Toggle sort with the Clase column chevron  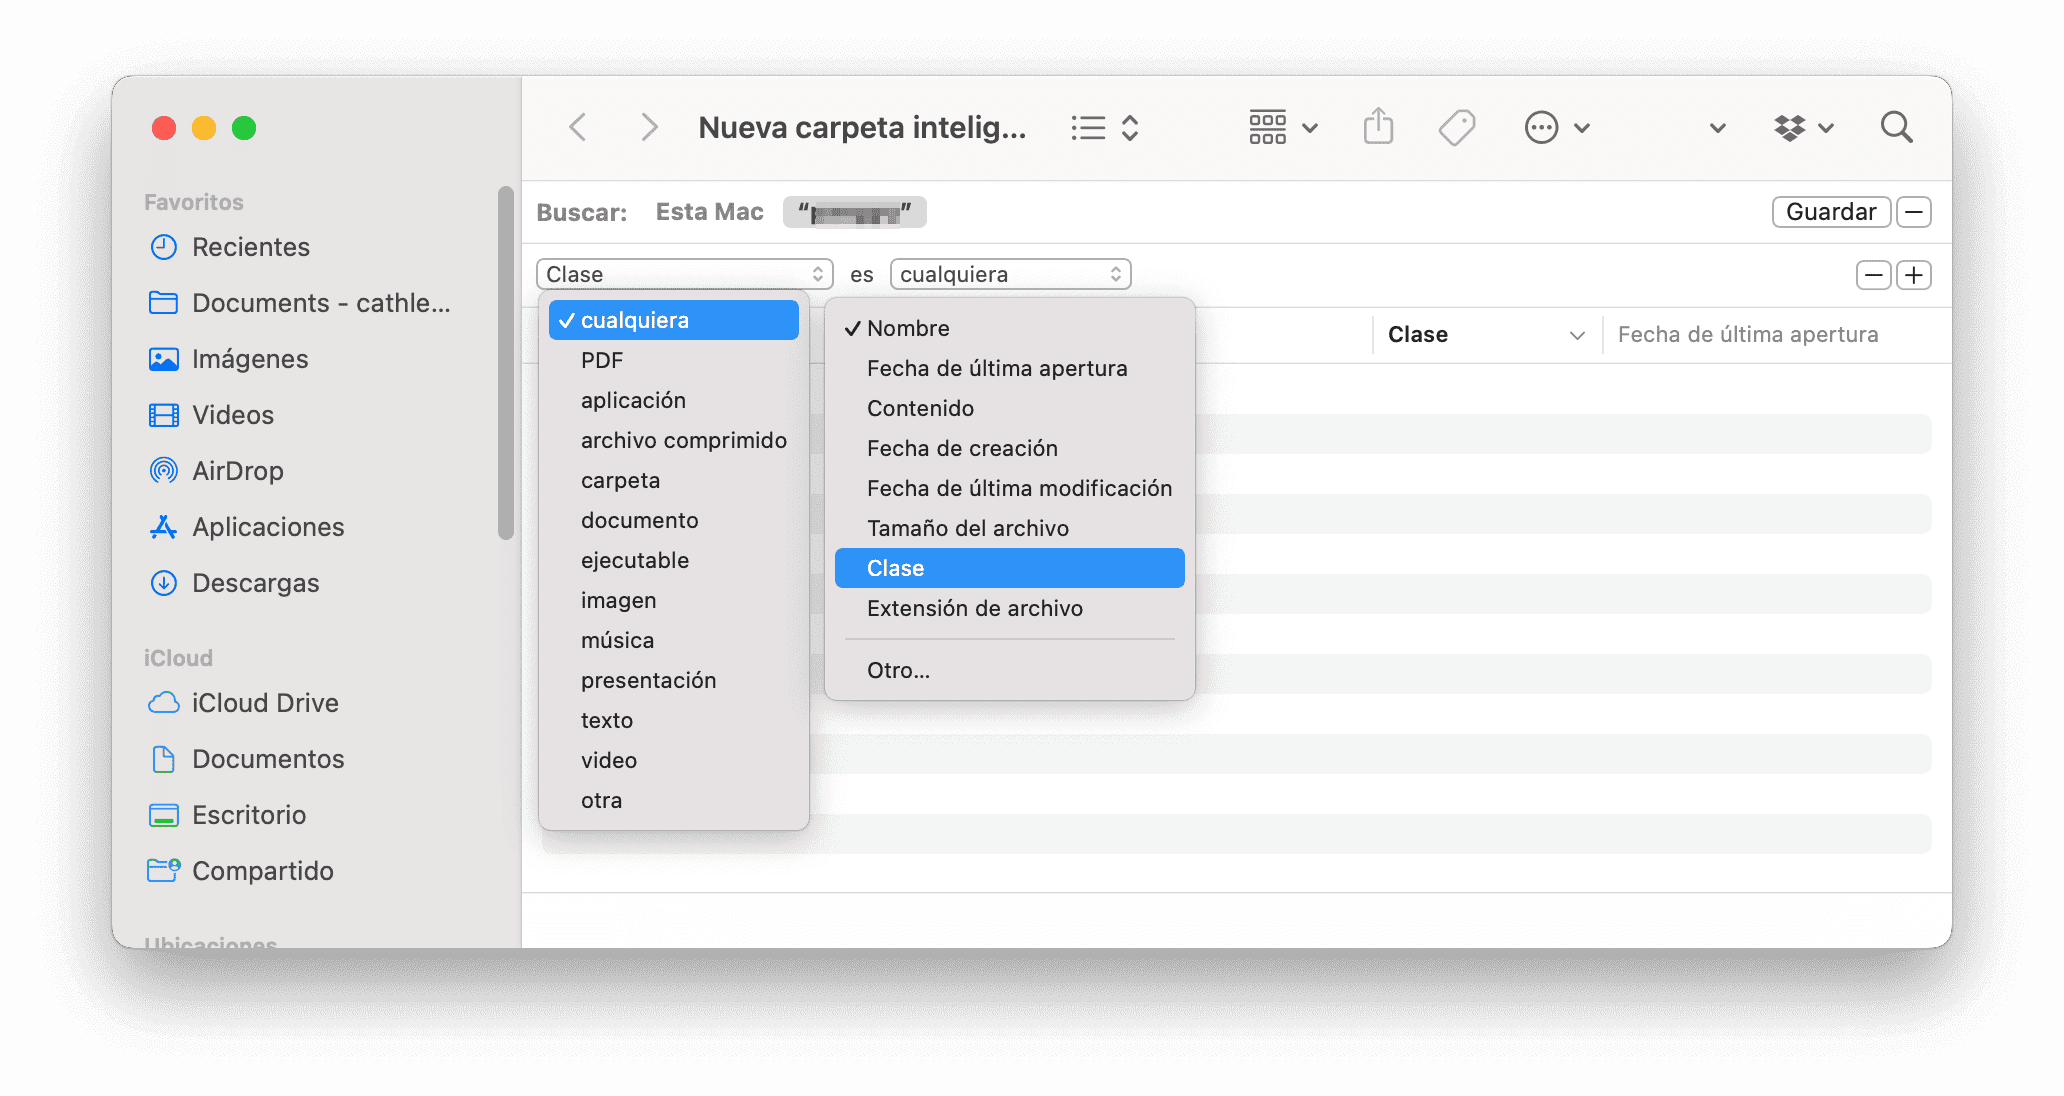(x=1577, y=335)
